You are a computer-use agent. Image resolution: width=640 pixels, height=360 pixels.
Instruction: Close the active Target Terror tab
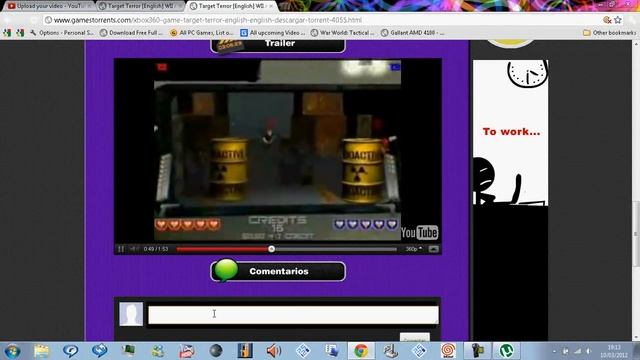[271, 6]
